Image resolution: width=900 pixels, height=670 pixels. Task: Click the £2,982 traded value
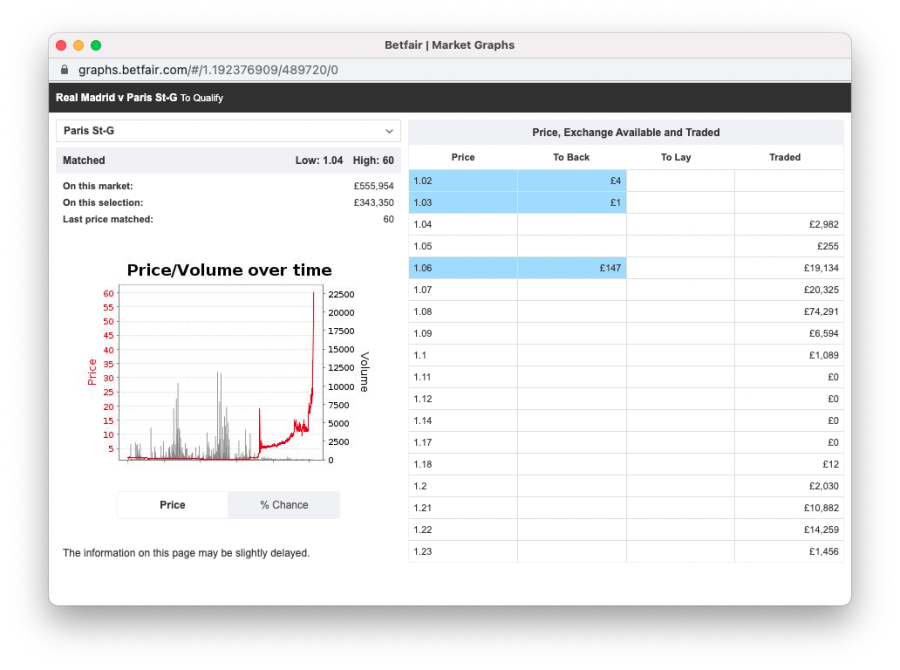tap(824, 224)
